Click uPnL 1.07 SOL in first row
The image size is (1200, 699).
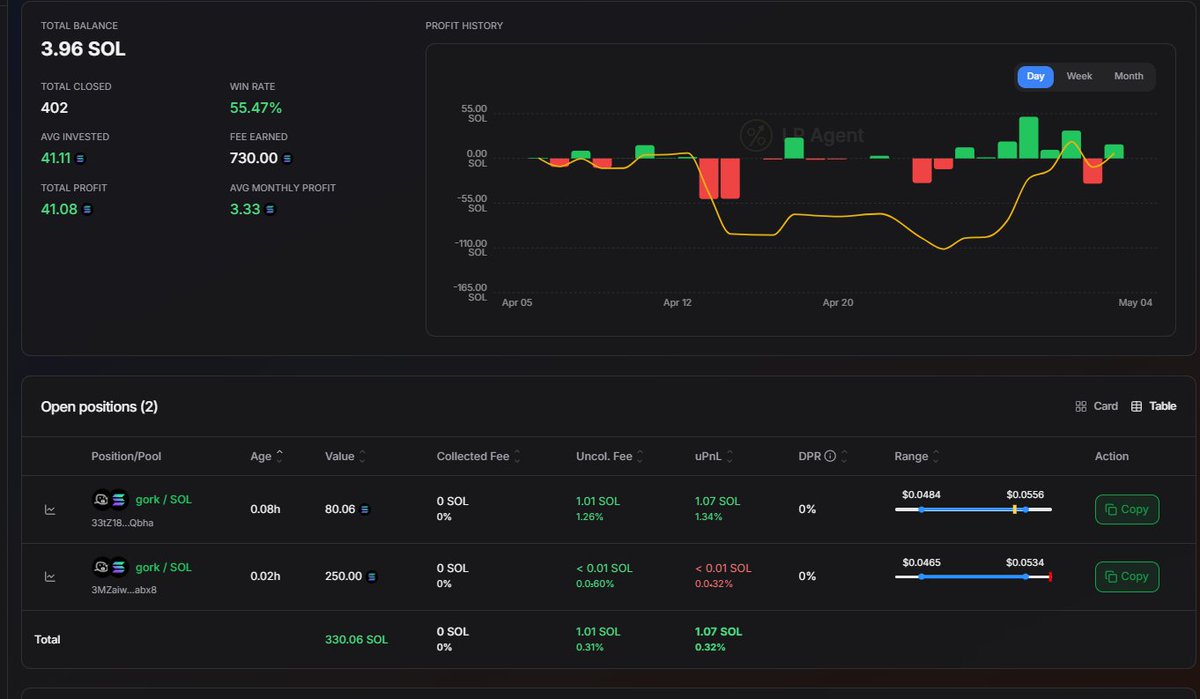pos(718,501)
